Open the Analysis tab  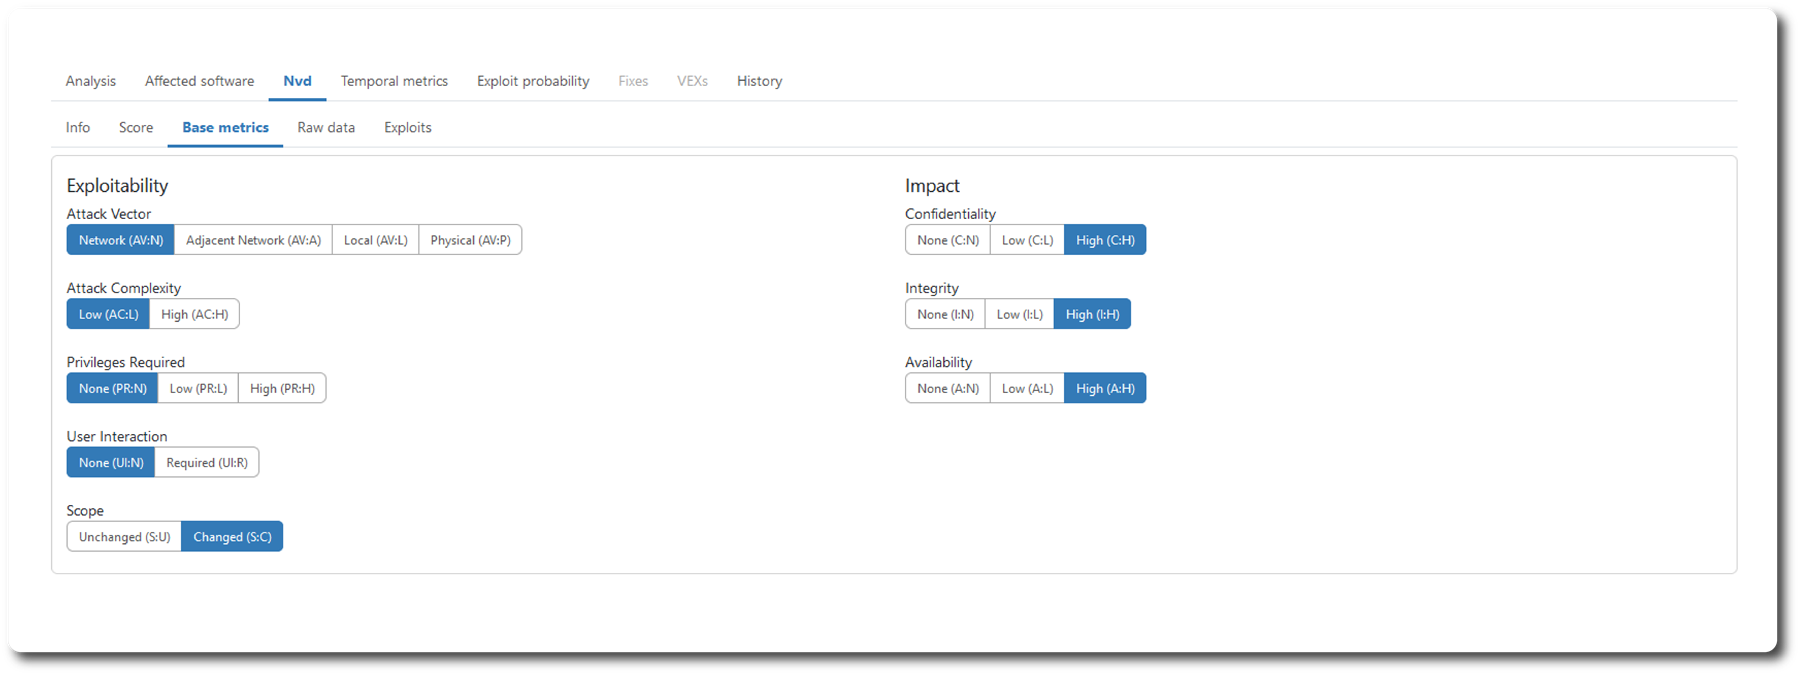pyautogui.click(x=90, y=81)
